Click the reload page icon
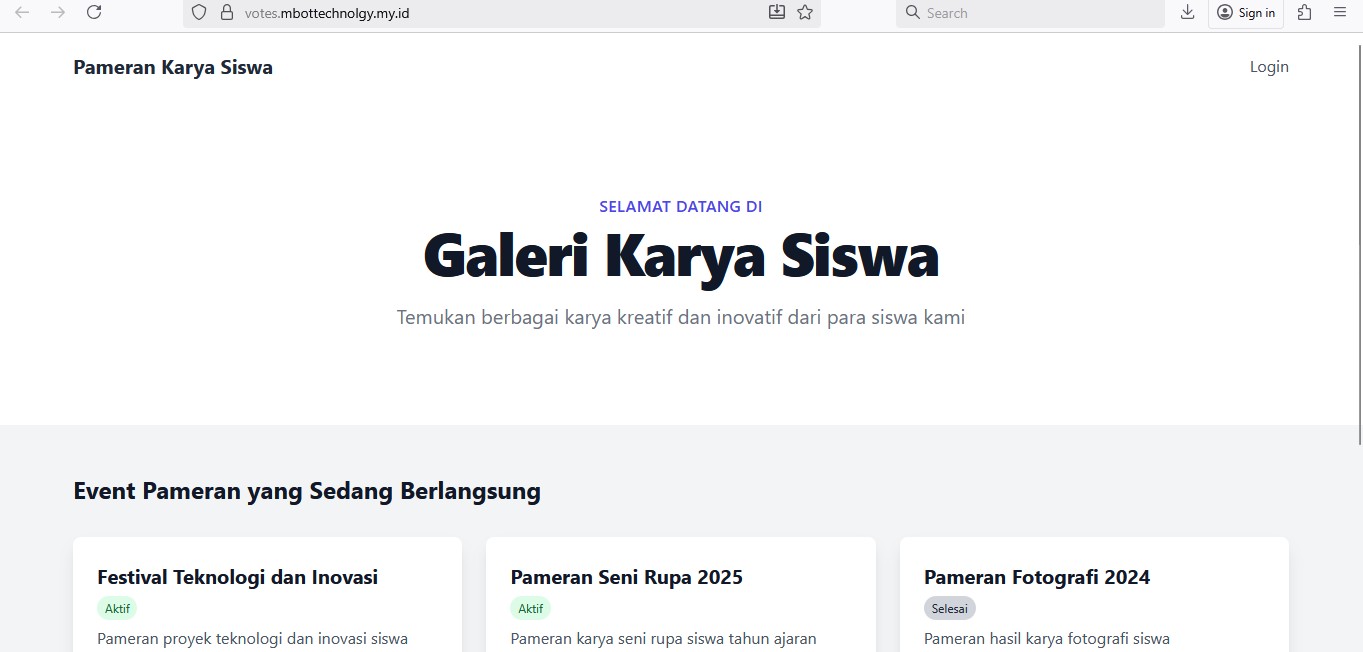 [x=94, y=13]
